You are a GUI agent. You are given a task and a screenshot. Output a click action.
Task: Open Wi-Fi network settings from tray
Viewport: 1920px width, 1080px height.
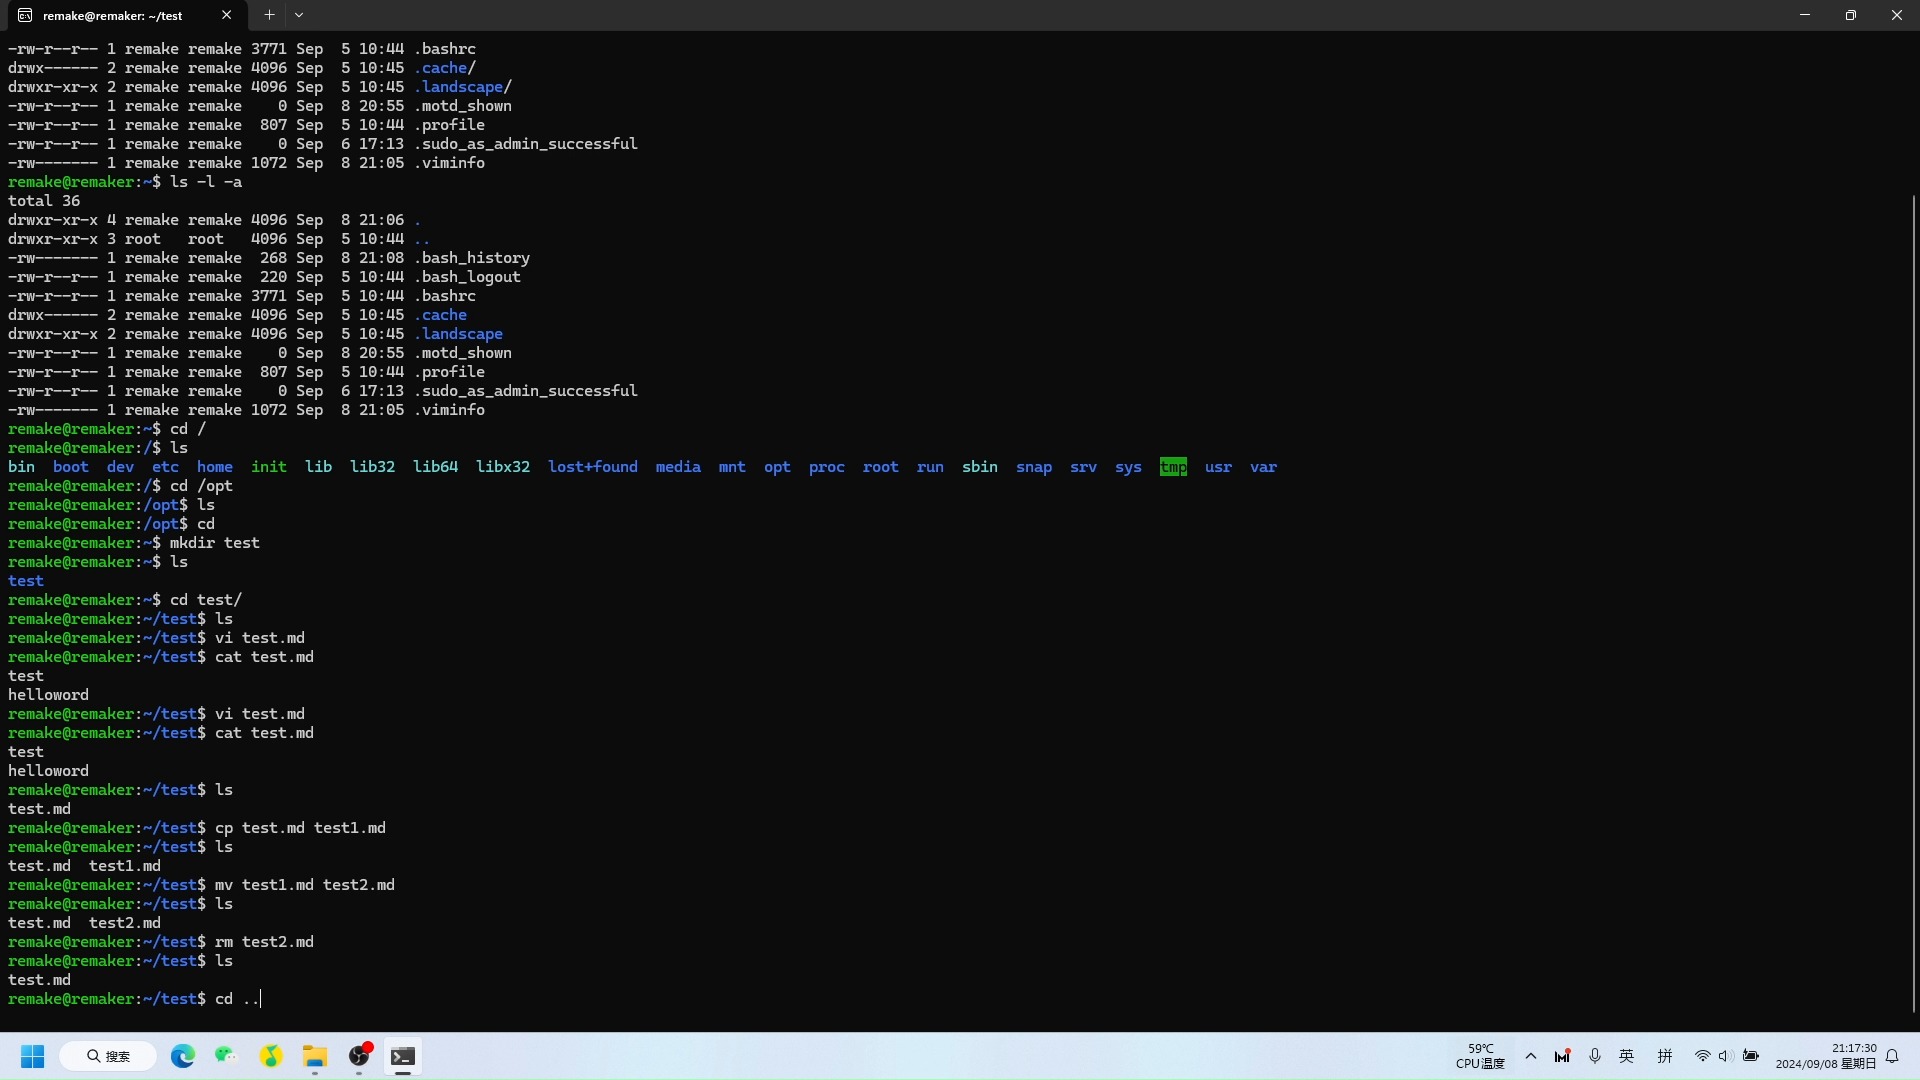1702,1056
